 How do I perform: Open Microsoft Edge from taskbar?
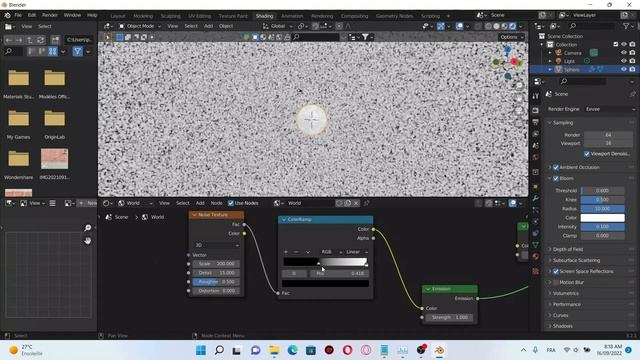(293, 350)
